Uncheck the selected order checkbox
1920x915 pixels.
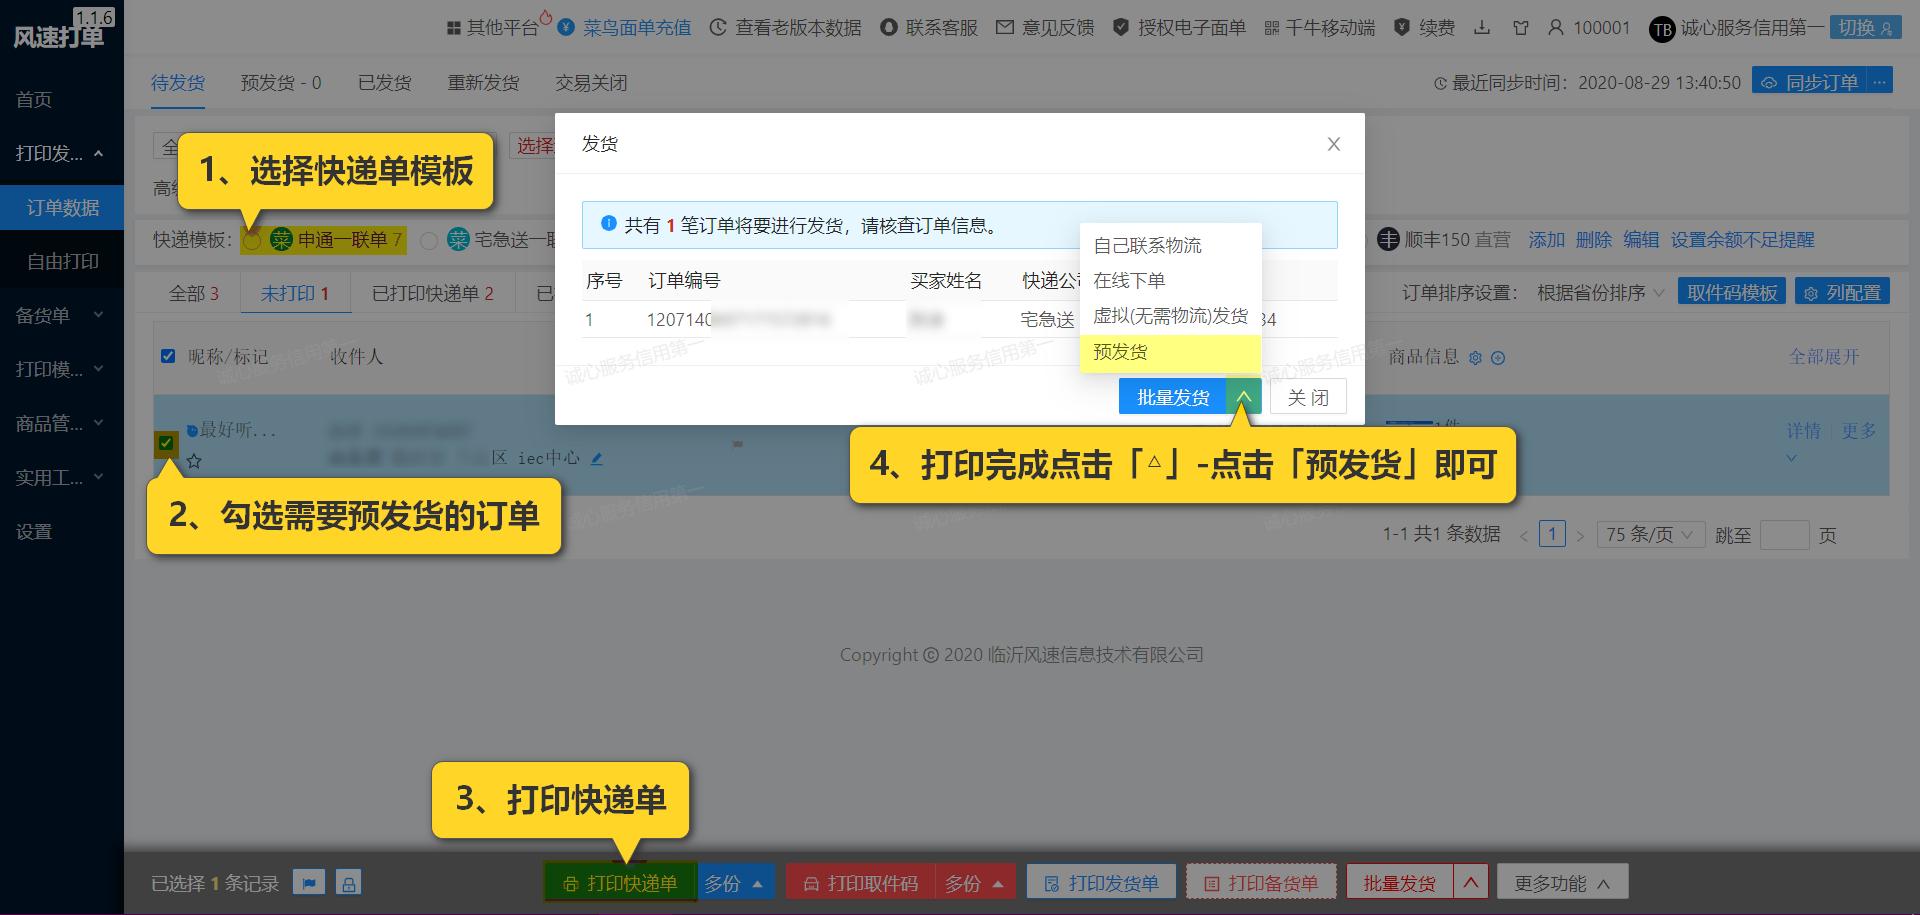click(167, 442)
